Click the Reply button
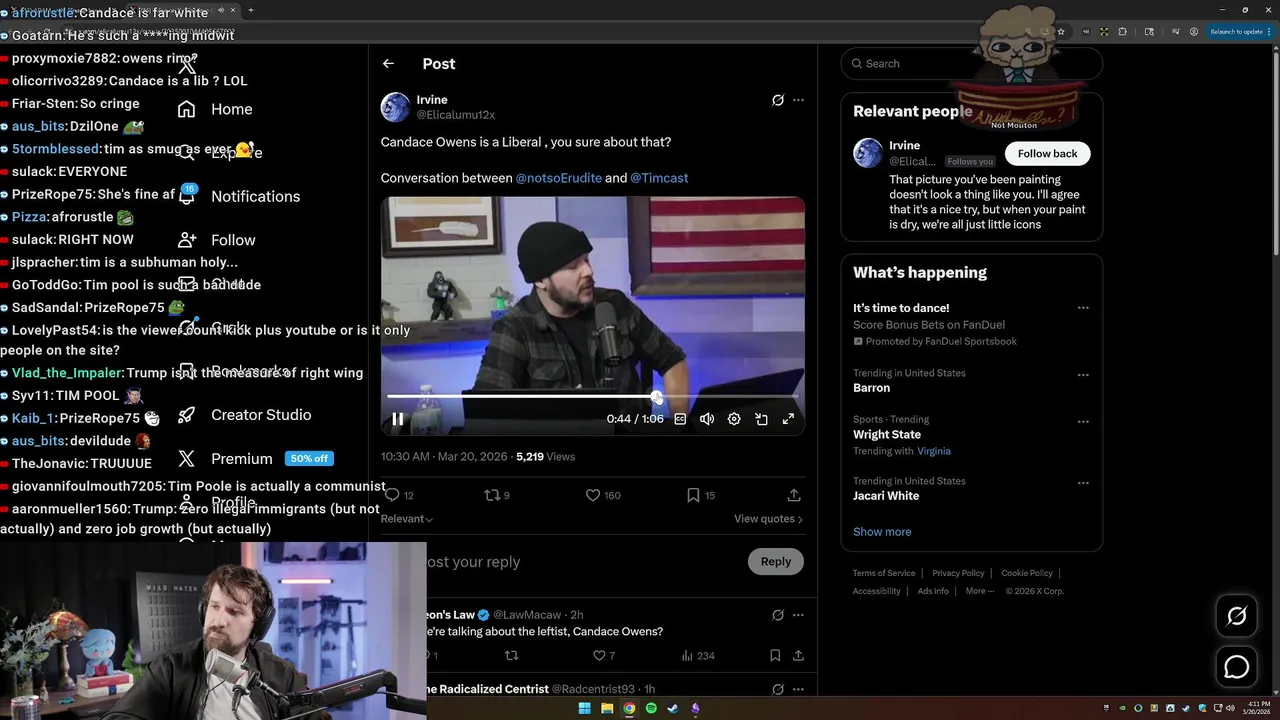Image resolution: width=1280 pixels, height=720 pixels. coord(775,561)
